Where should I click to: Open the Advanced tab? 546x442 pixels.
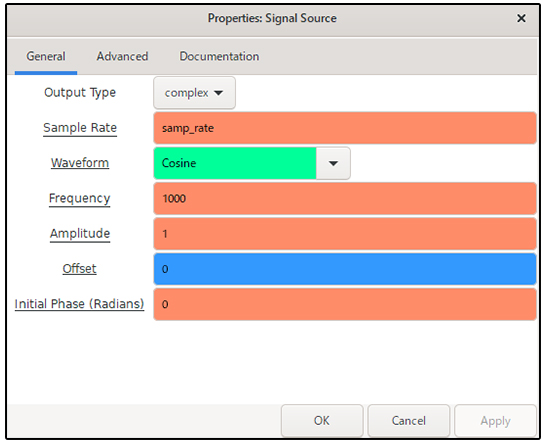122,56
